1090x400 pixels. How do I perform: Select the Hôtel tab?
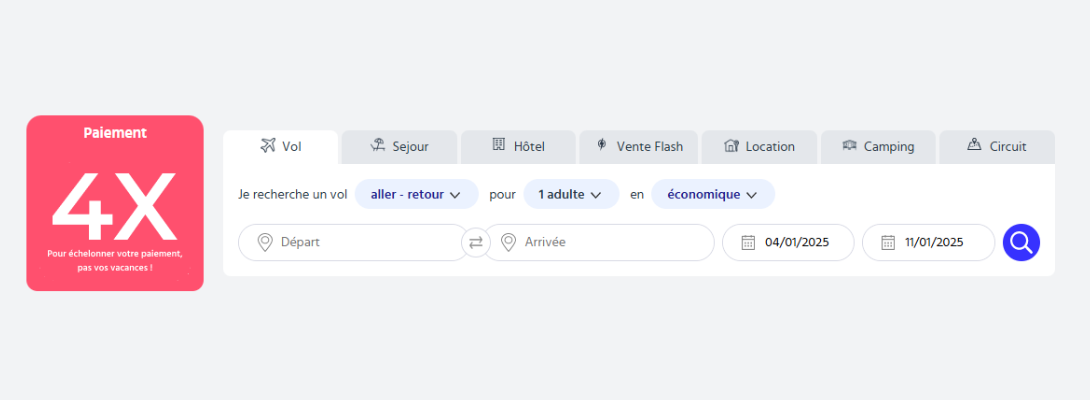tap(518, 147)
